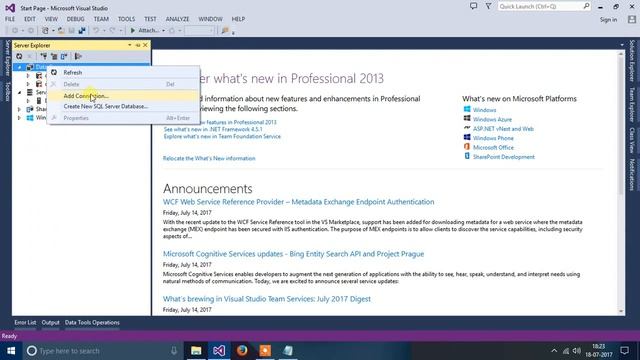Viewport: 640px width, 360px height.
Task: Show hidden system tray icons chevron
Action: coord(554,351)
